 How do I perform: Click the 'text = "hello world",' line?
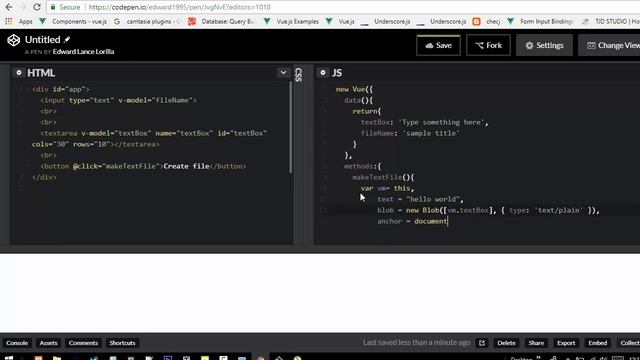pyautogui.click(x=420, y=199)
